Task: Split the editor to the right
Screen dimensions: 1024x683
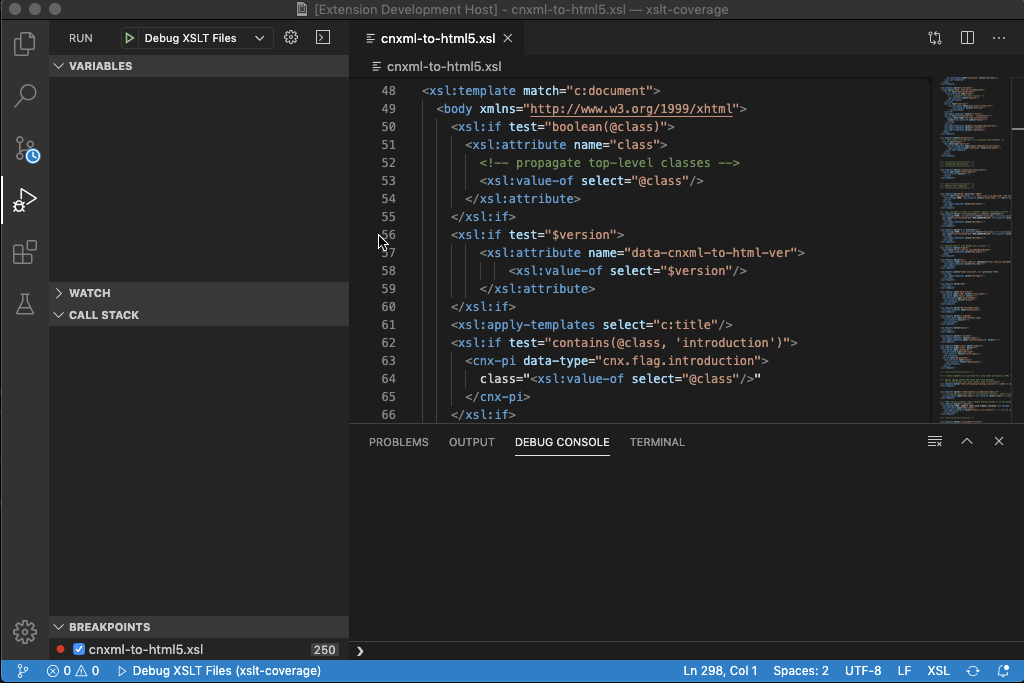Action: point(967,38)
